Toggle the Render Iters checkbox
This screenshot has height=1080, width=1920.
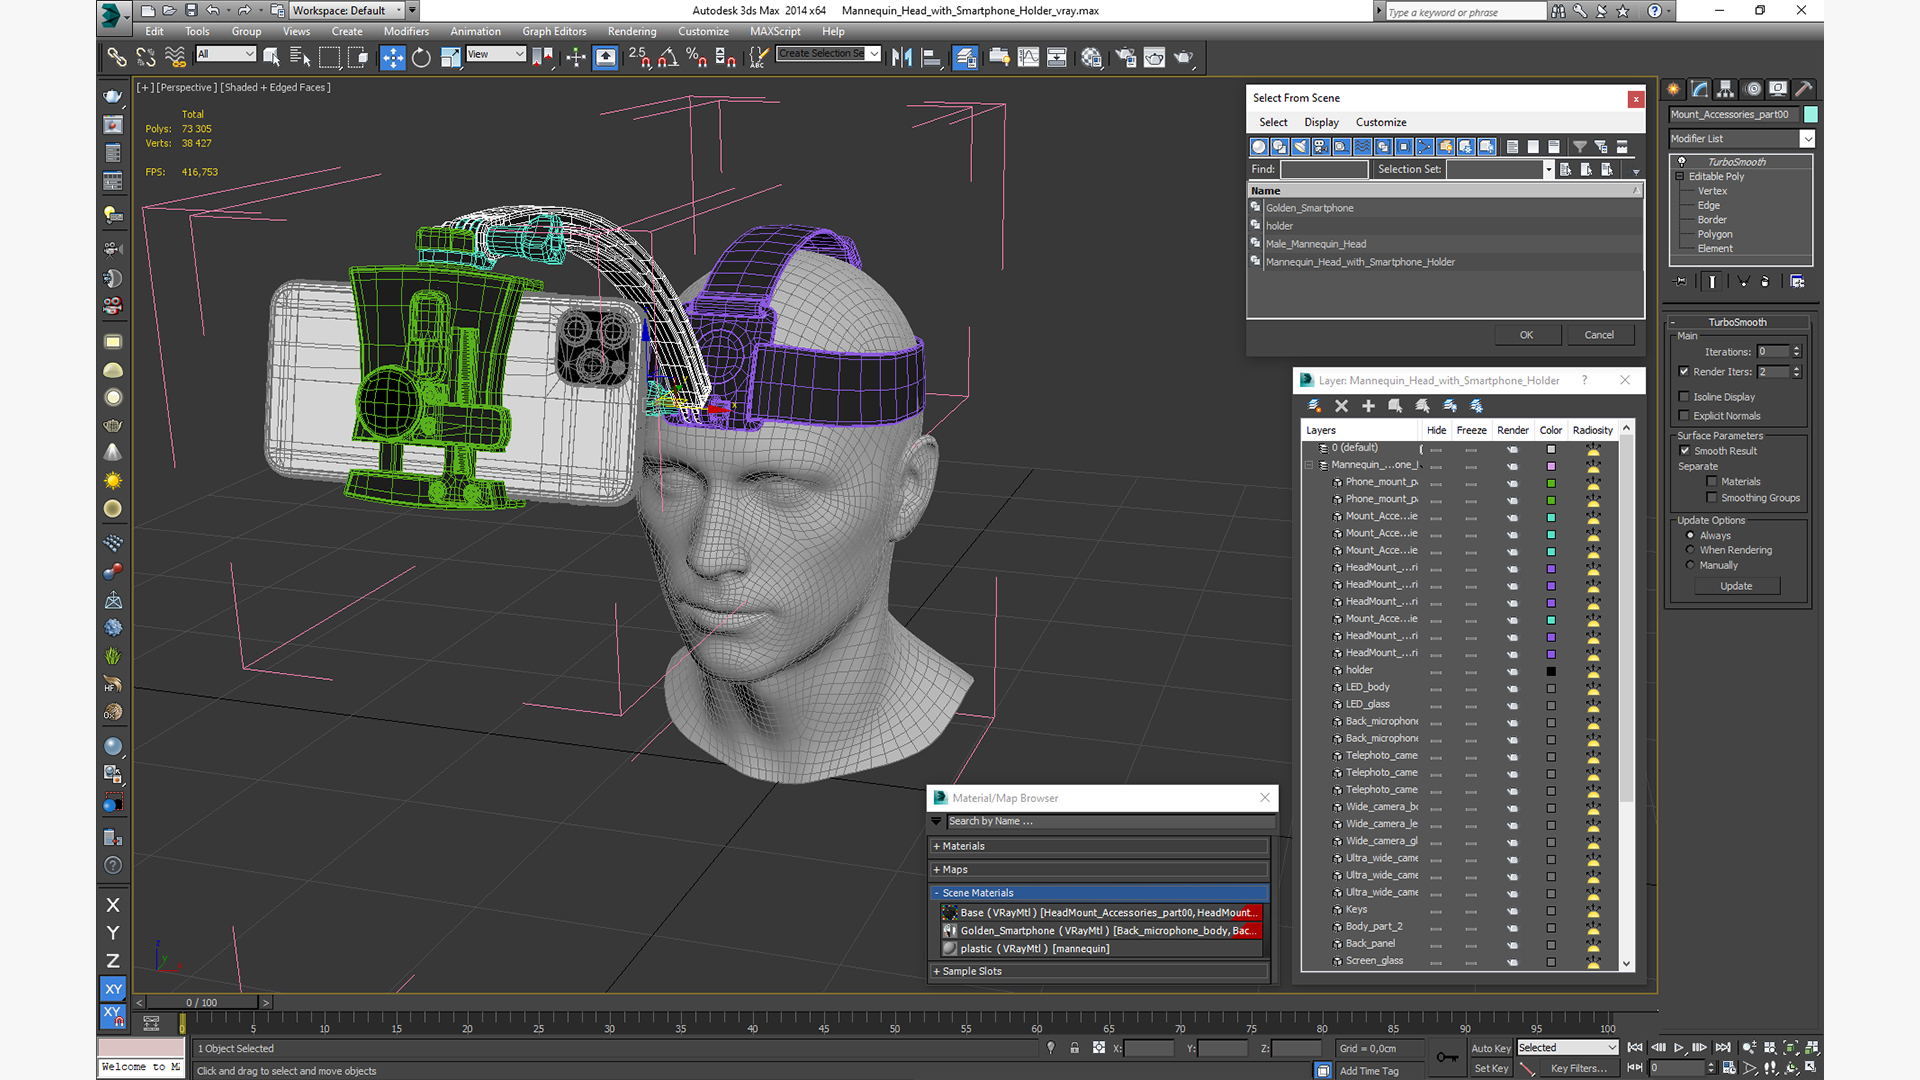1684,371
